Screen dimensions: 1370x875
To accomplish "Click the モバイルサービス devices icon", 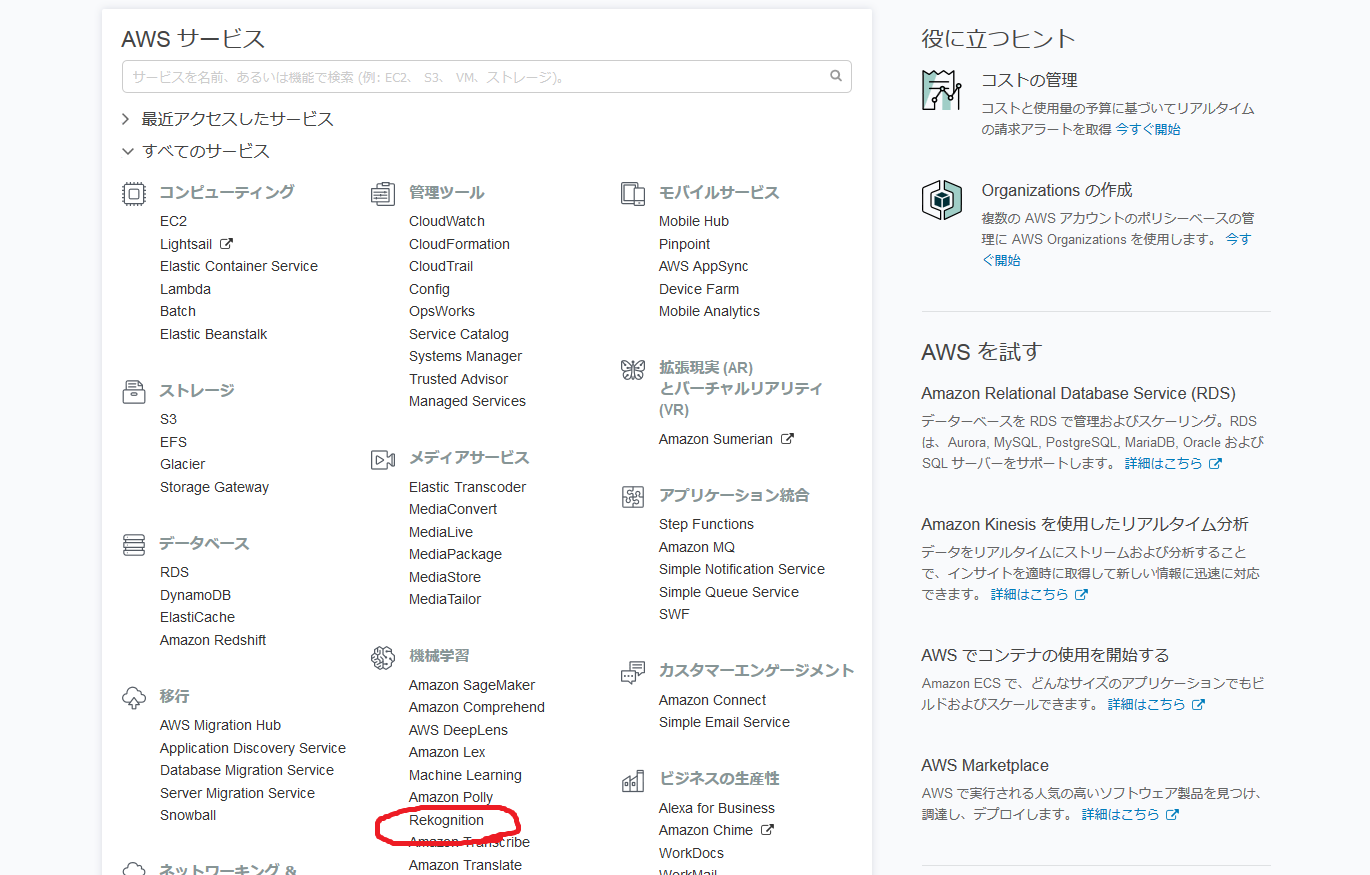I will (x=633, y=193).
